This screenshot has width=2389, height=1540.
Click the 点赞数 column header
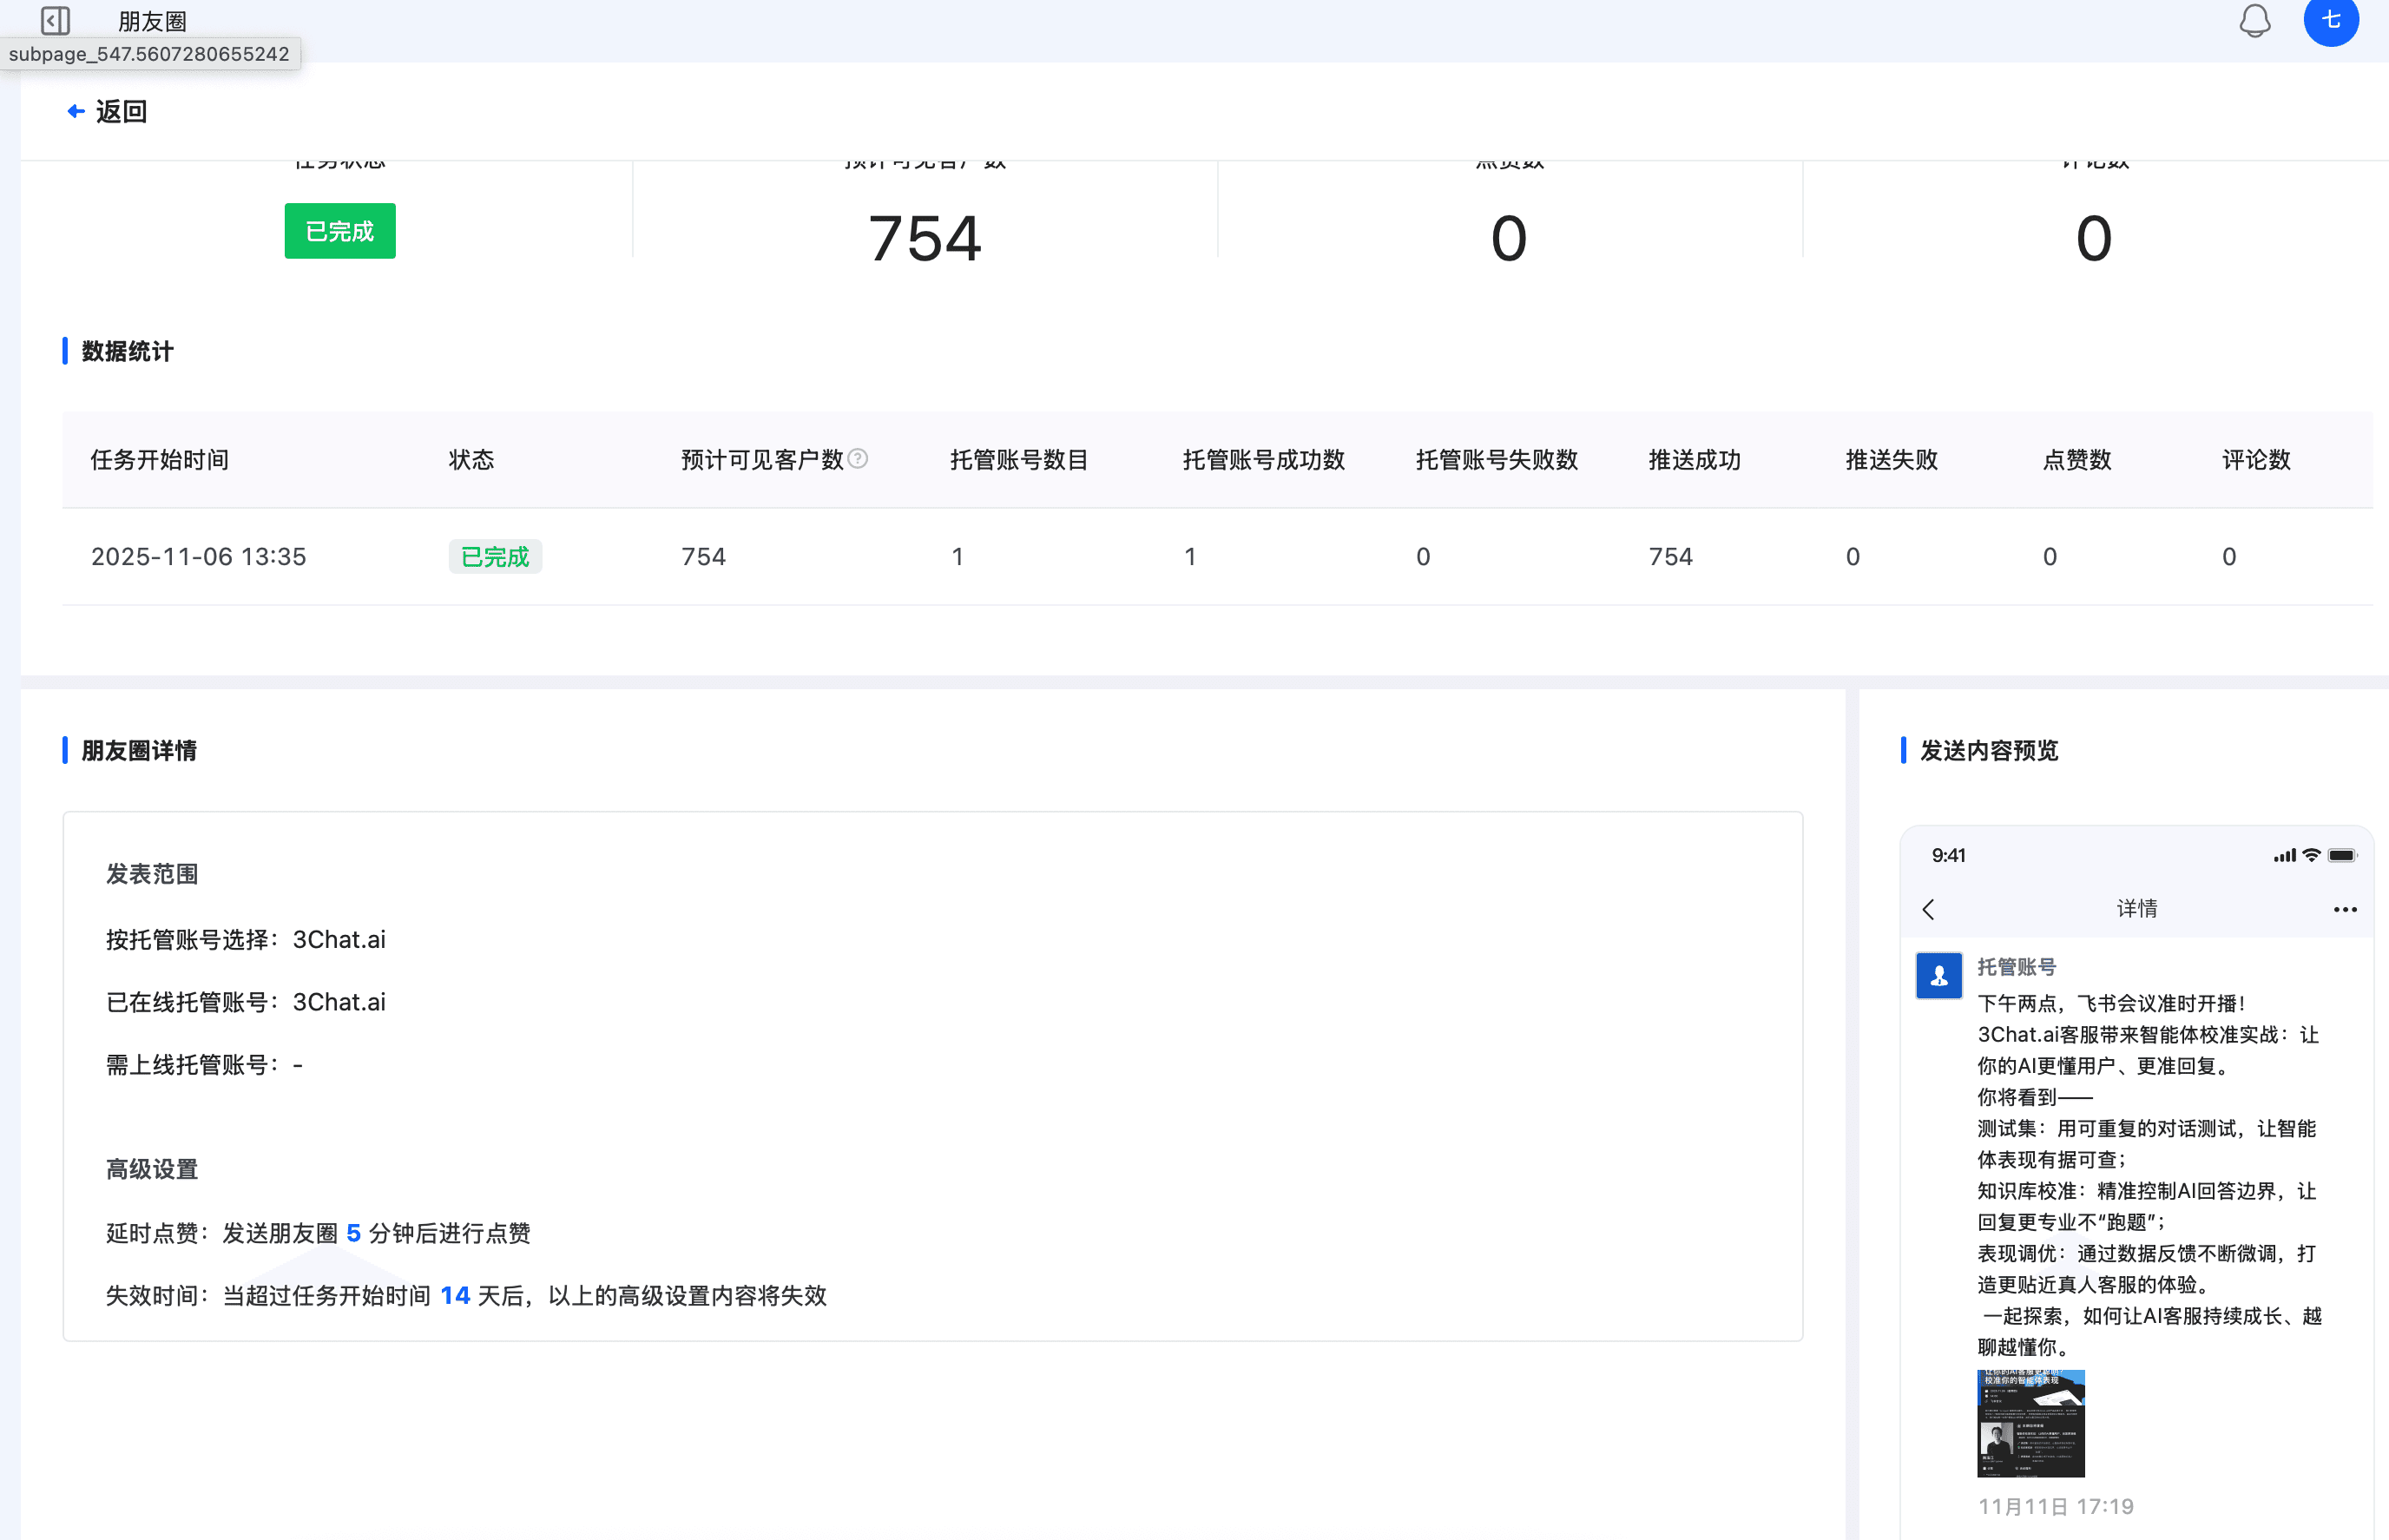[x=2076, y=459]
